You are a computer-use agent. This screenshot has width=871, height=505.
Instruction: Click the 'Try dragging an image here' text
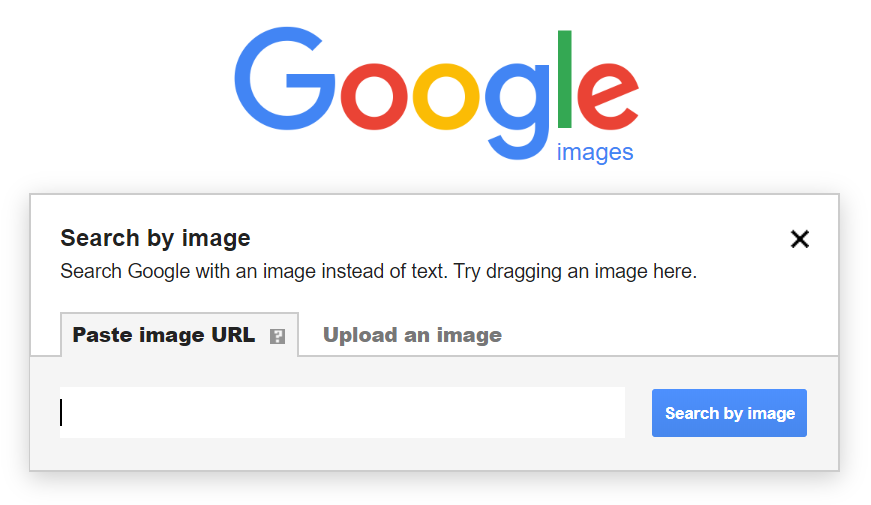[x=575, y=271]
